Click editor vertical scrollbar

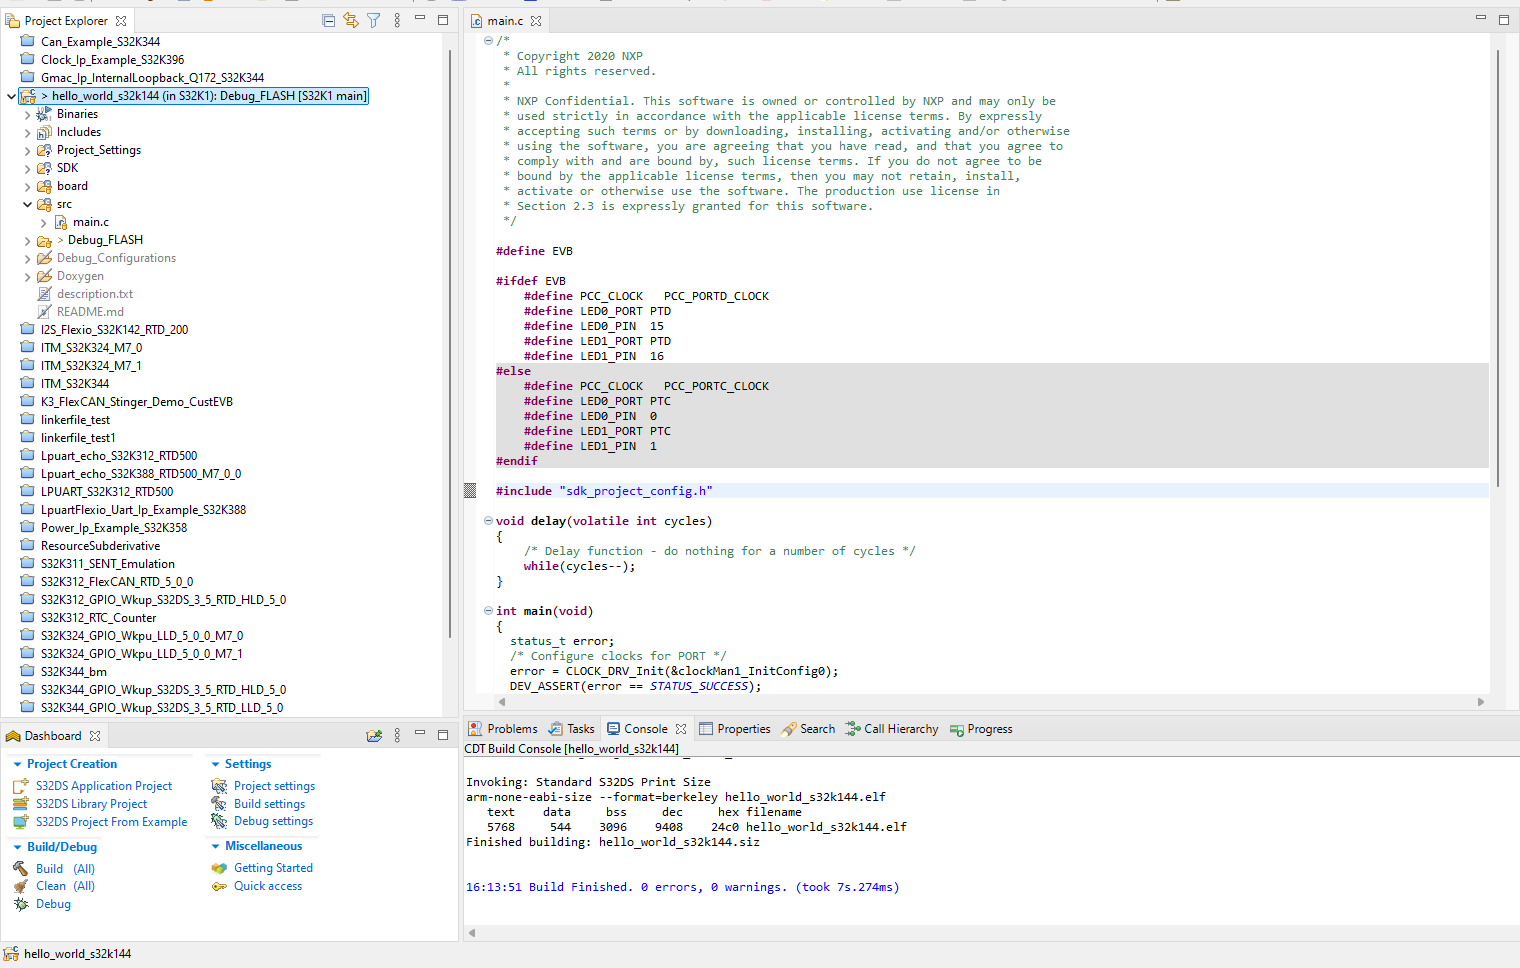pyautogui.click(x=1497, y=268)
